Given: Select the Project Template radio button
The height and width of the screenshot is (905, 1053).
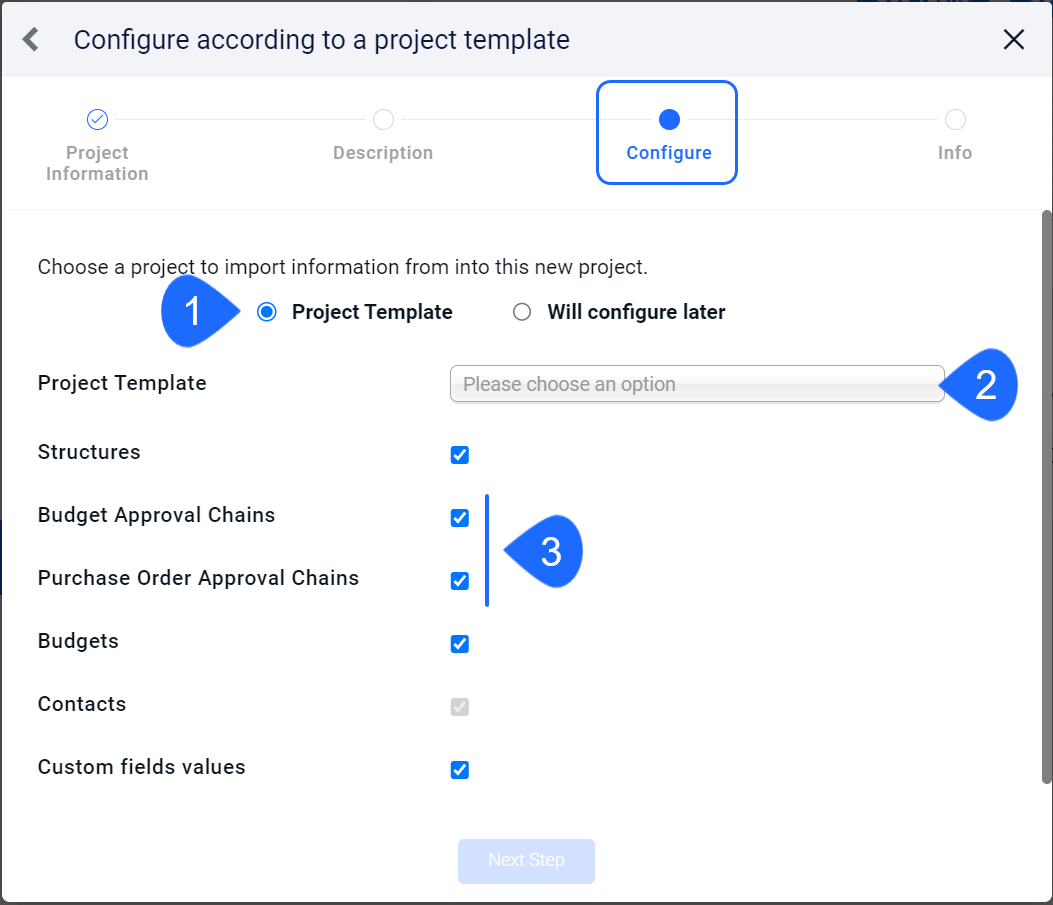Looking at the screenshot, I should 267,312.
